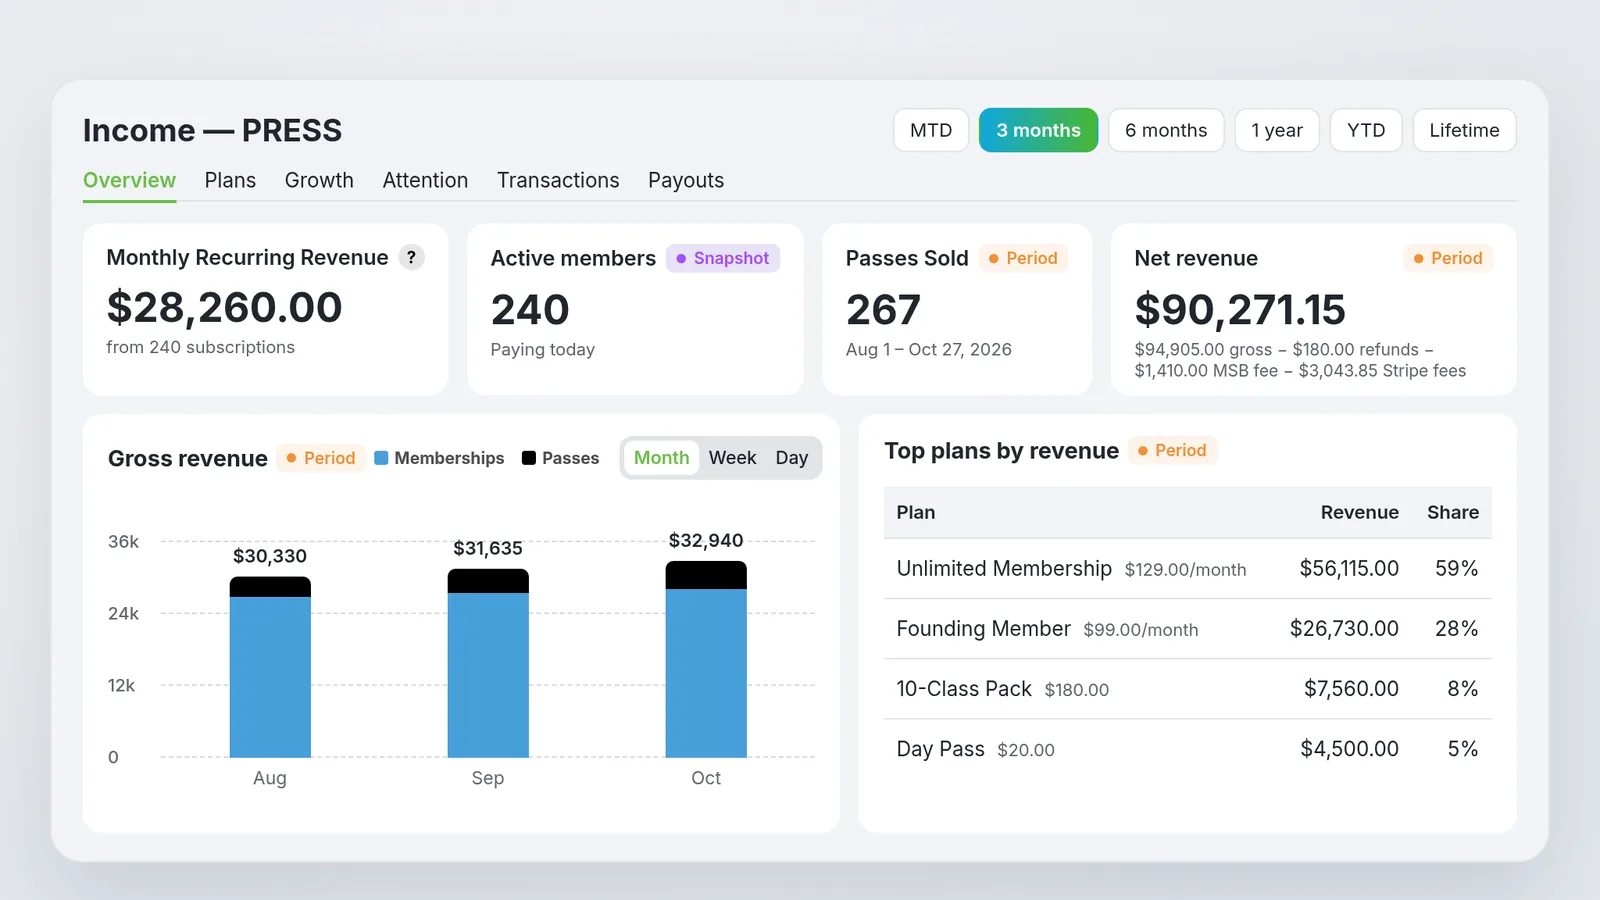Click the 267 passes sold value
Image resolution: width=1600 pixels, height=900 pixels.
(883, 310)
